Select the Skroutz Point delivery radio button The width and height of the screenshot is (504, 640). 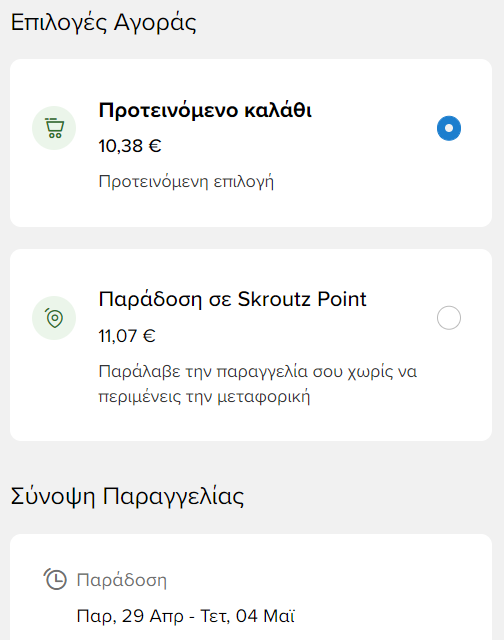pyautogui.click(x=449, y=318)
